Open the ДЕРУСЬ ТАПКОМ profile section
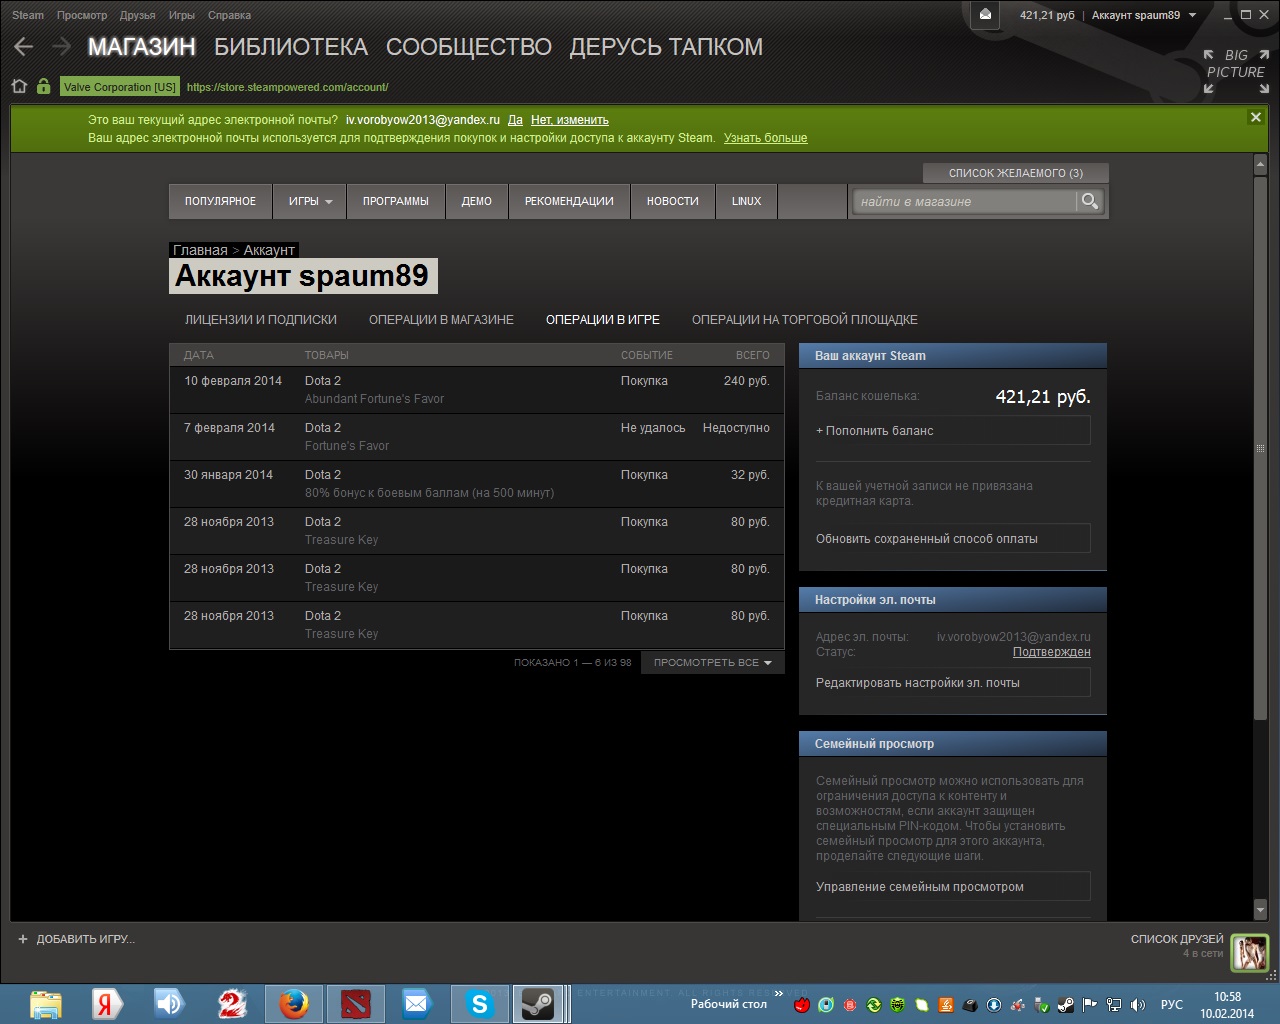The image size is (1280, 1024). pyautogui.click(x=666, y=47)
